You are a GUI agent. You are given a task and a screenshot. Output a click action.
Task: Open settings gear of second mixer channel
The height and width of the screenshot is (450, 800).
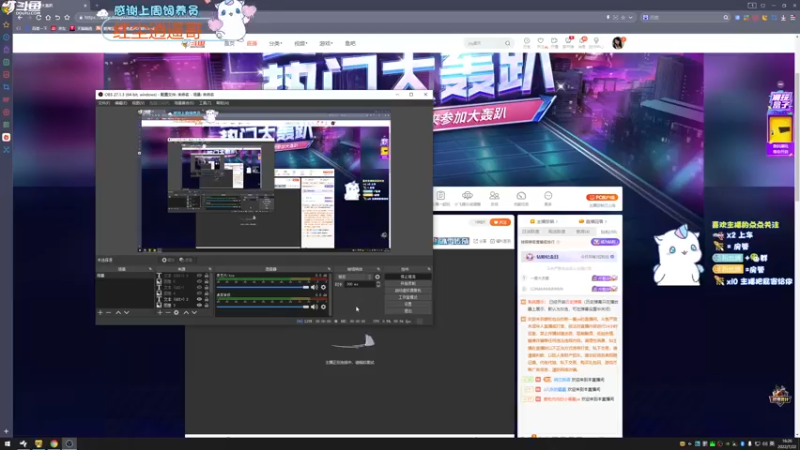point(323,307)
